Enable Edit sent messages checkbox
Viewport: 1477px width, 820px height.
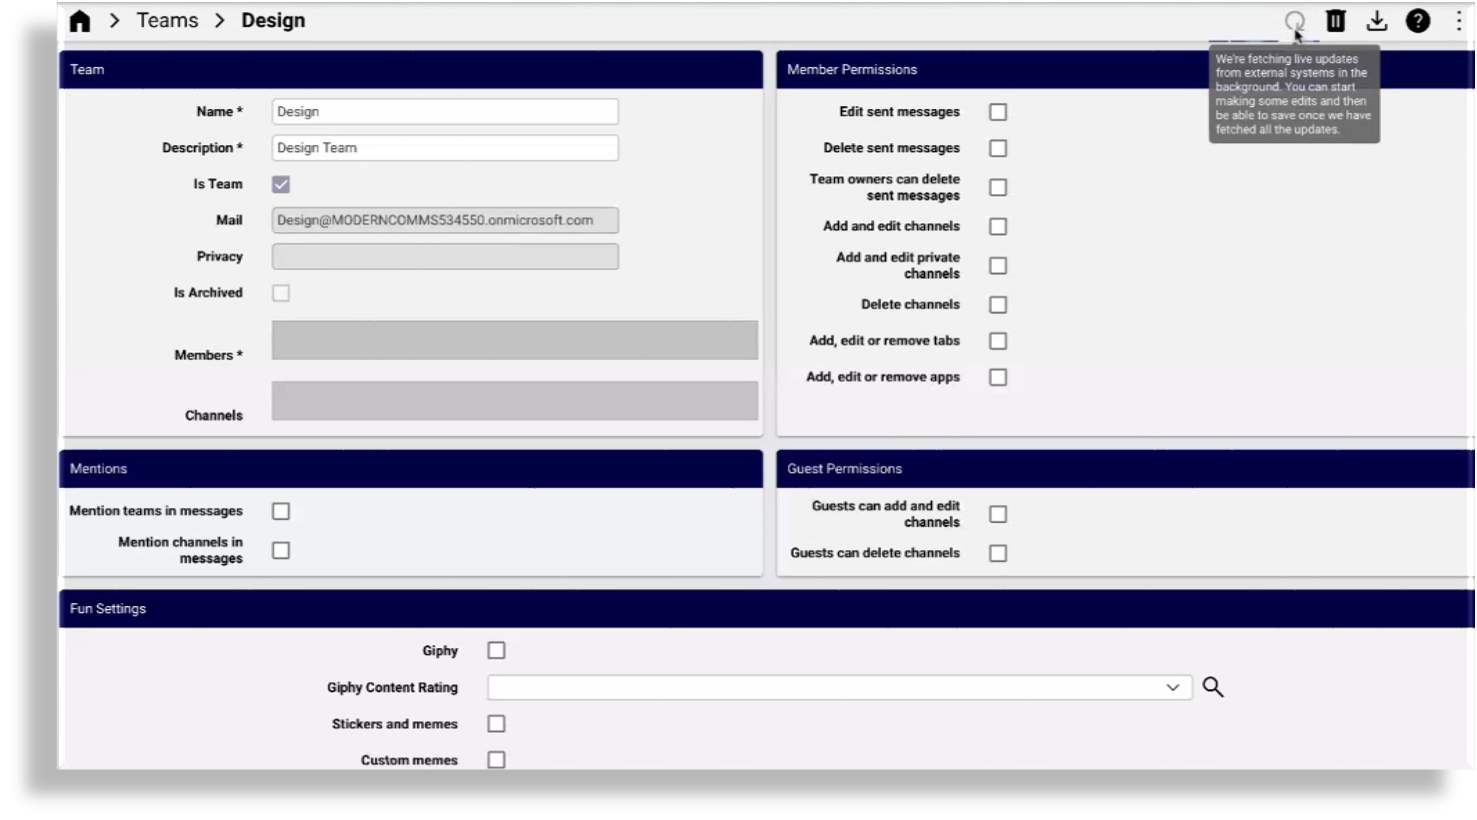997,112
